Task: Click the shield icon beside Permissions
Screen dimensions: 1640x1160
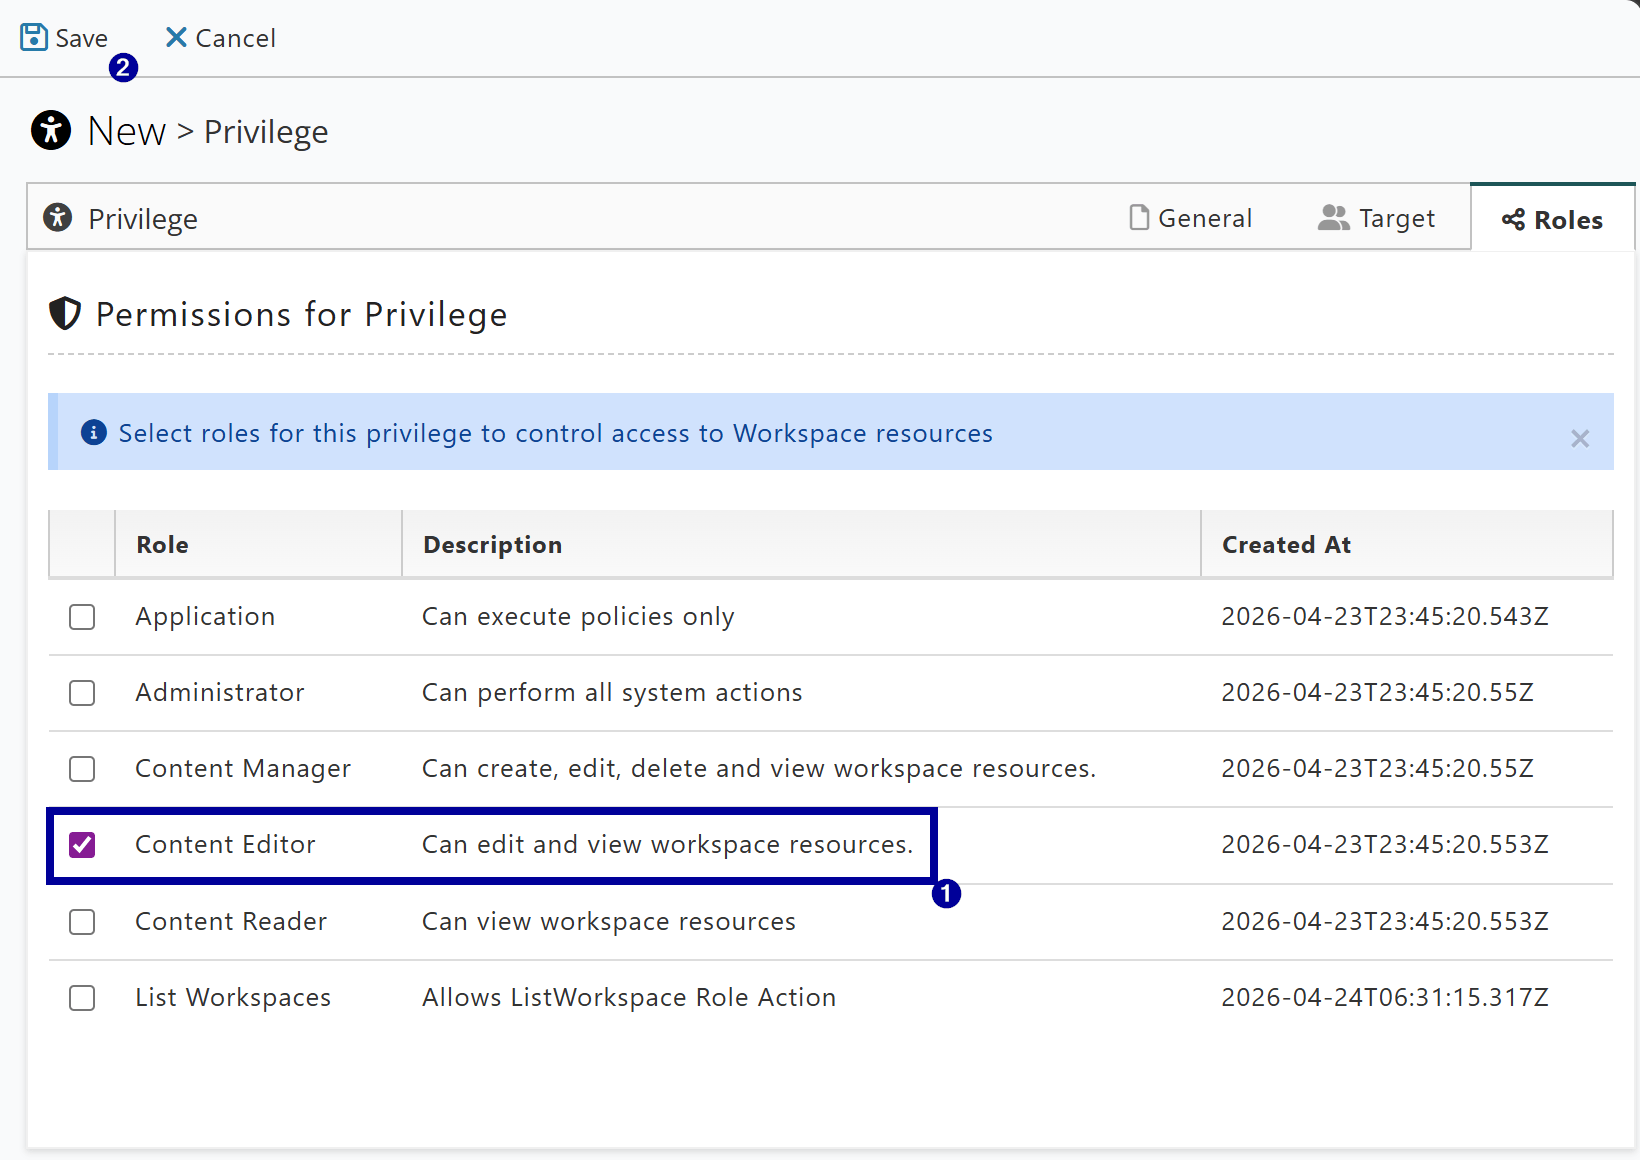Action: click(65, 313)
